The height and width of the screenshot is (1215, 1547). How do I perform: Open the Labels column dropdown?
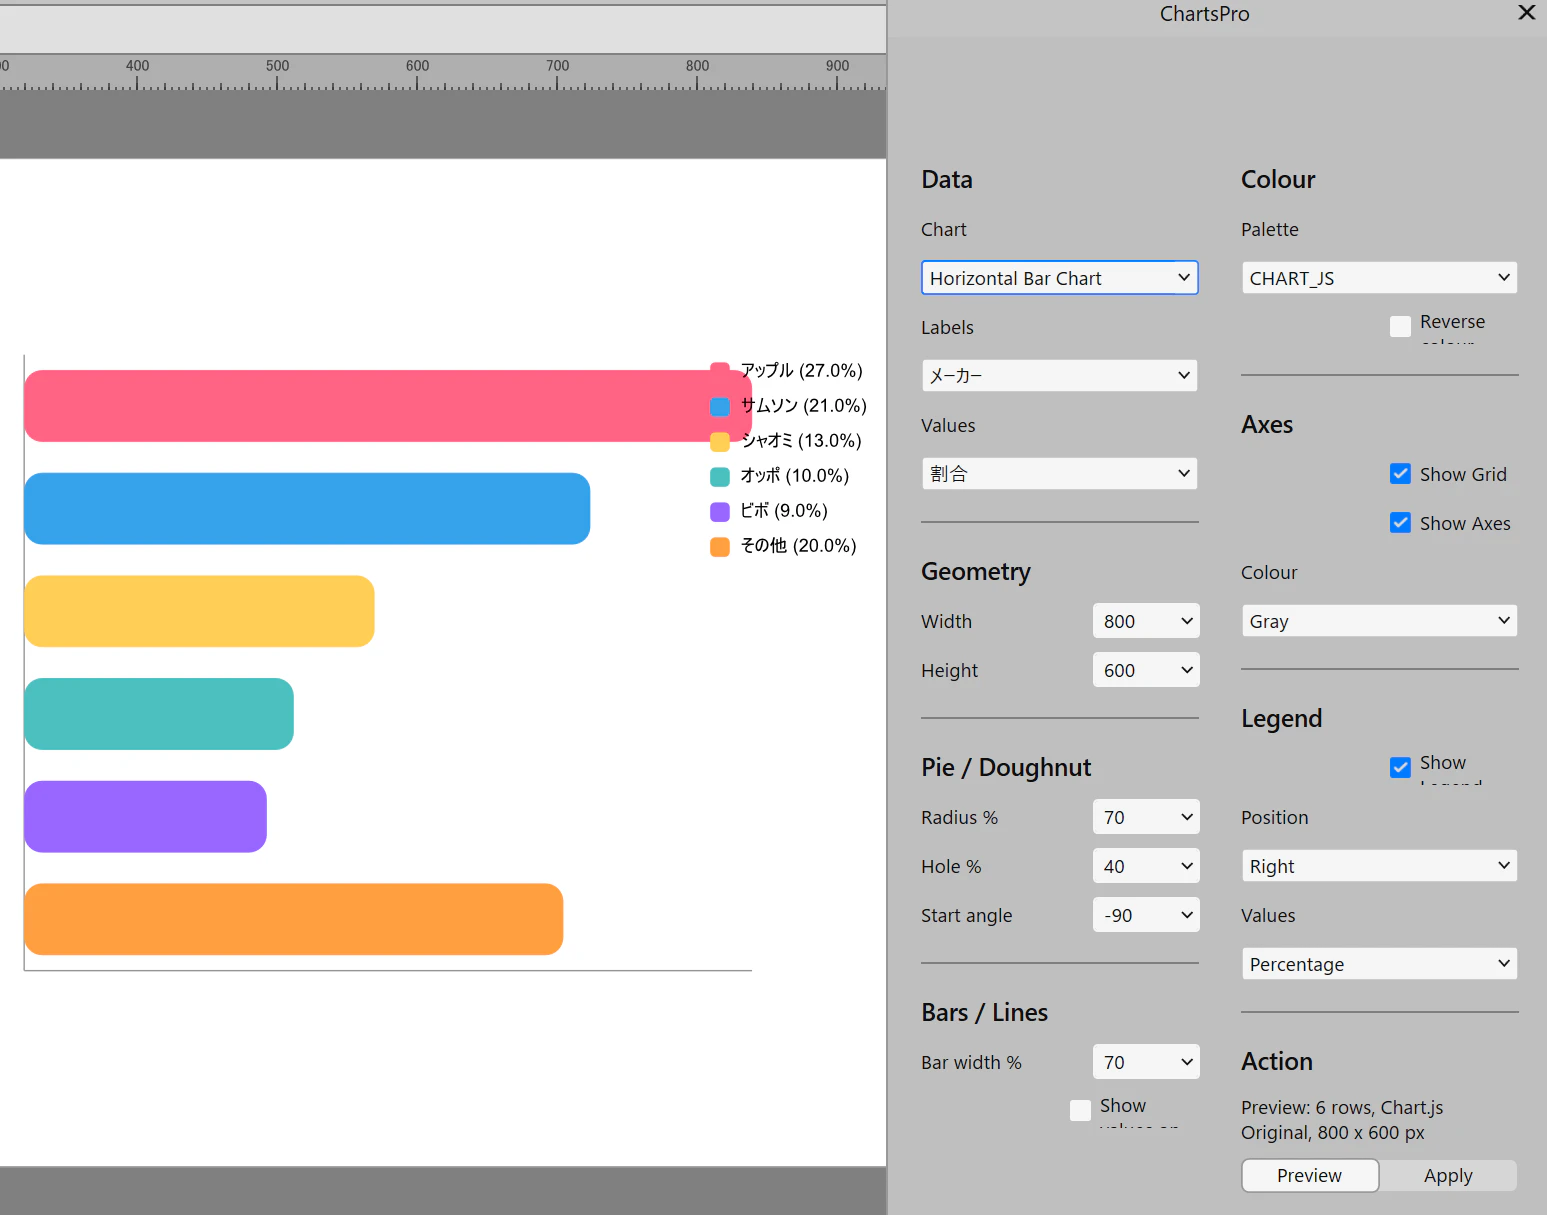[x=1059, y=376]
